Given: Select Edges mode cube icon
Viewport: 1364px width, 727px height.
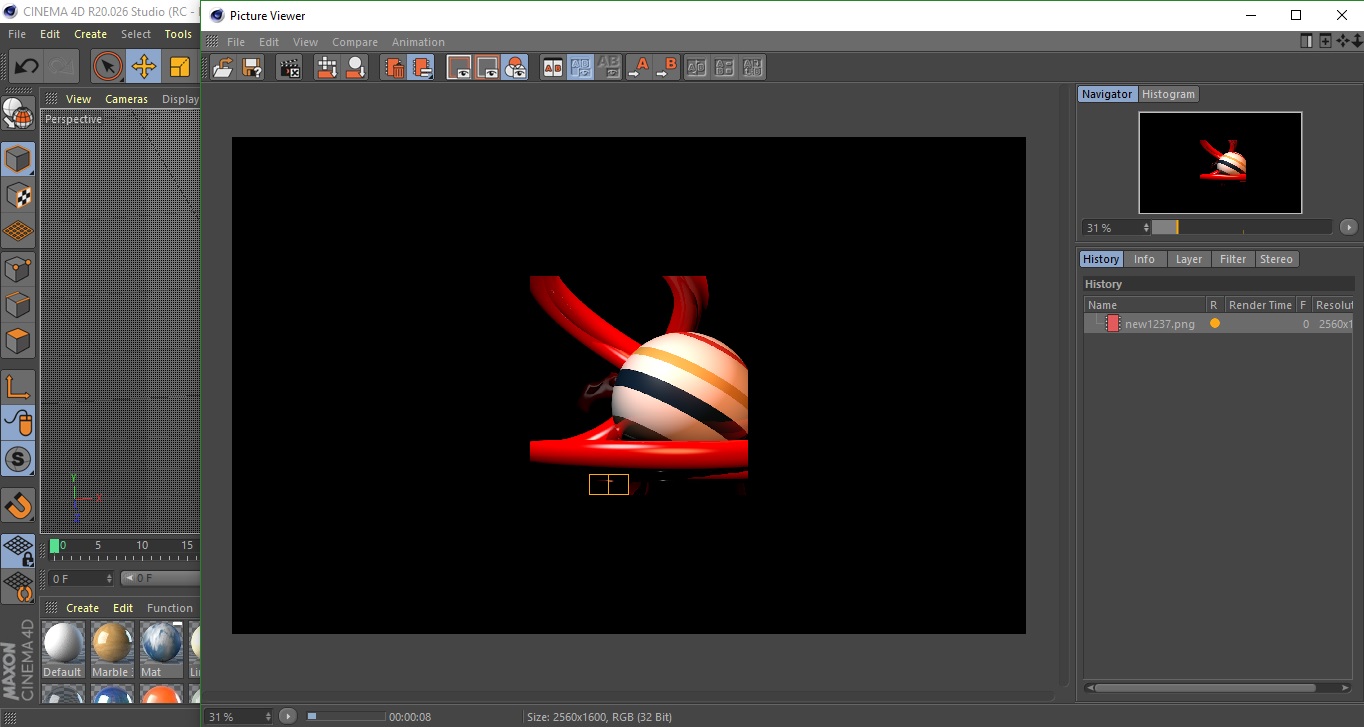Looking at the screenshot, I should 18,305.
